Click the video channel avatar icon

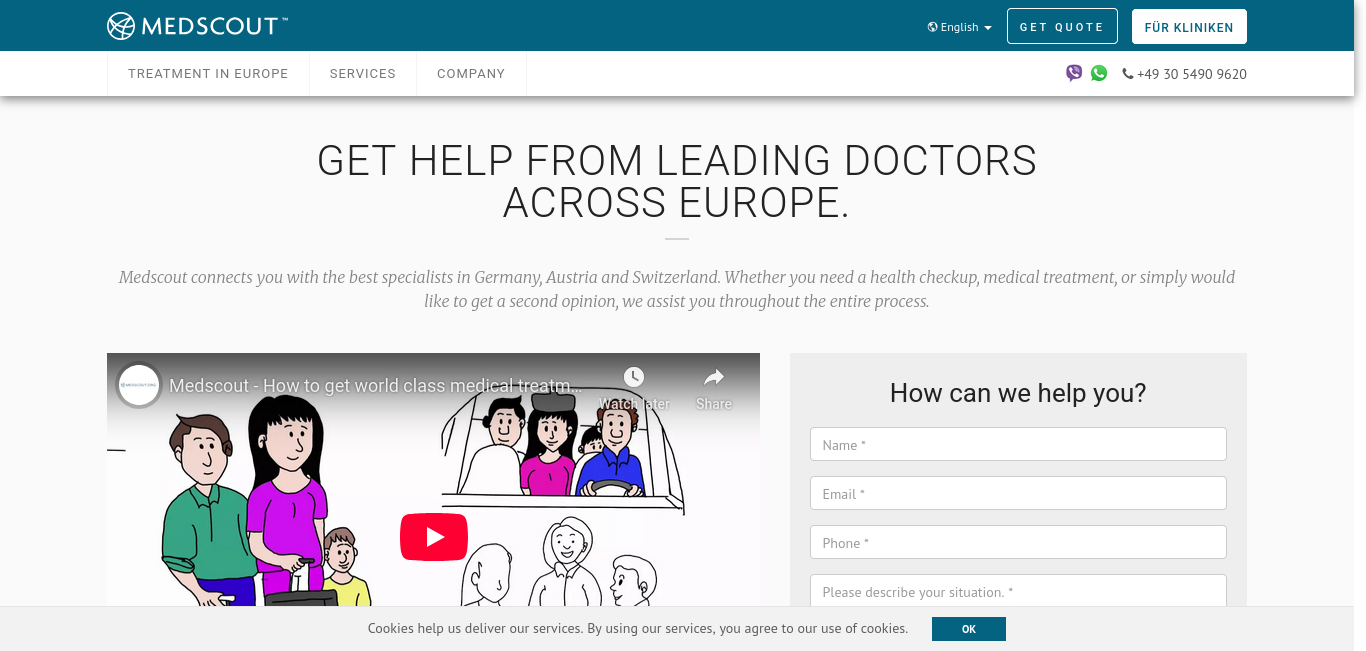pos(139,385)
